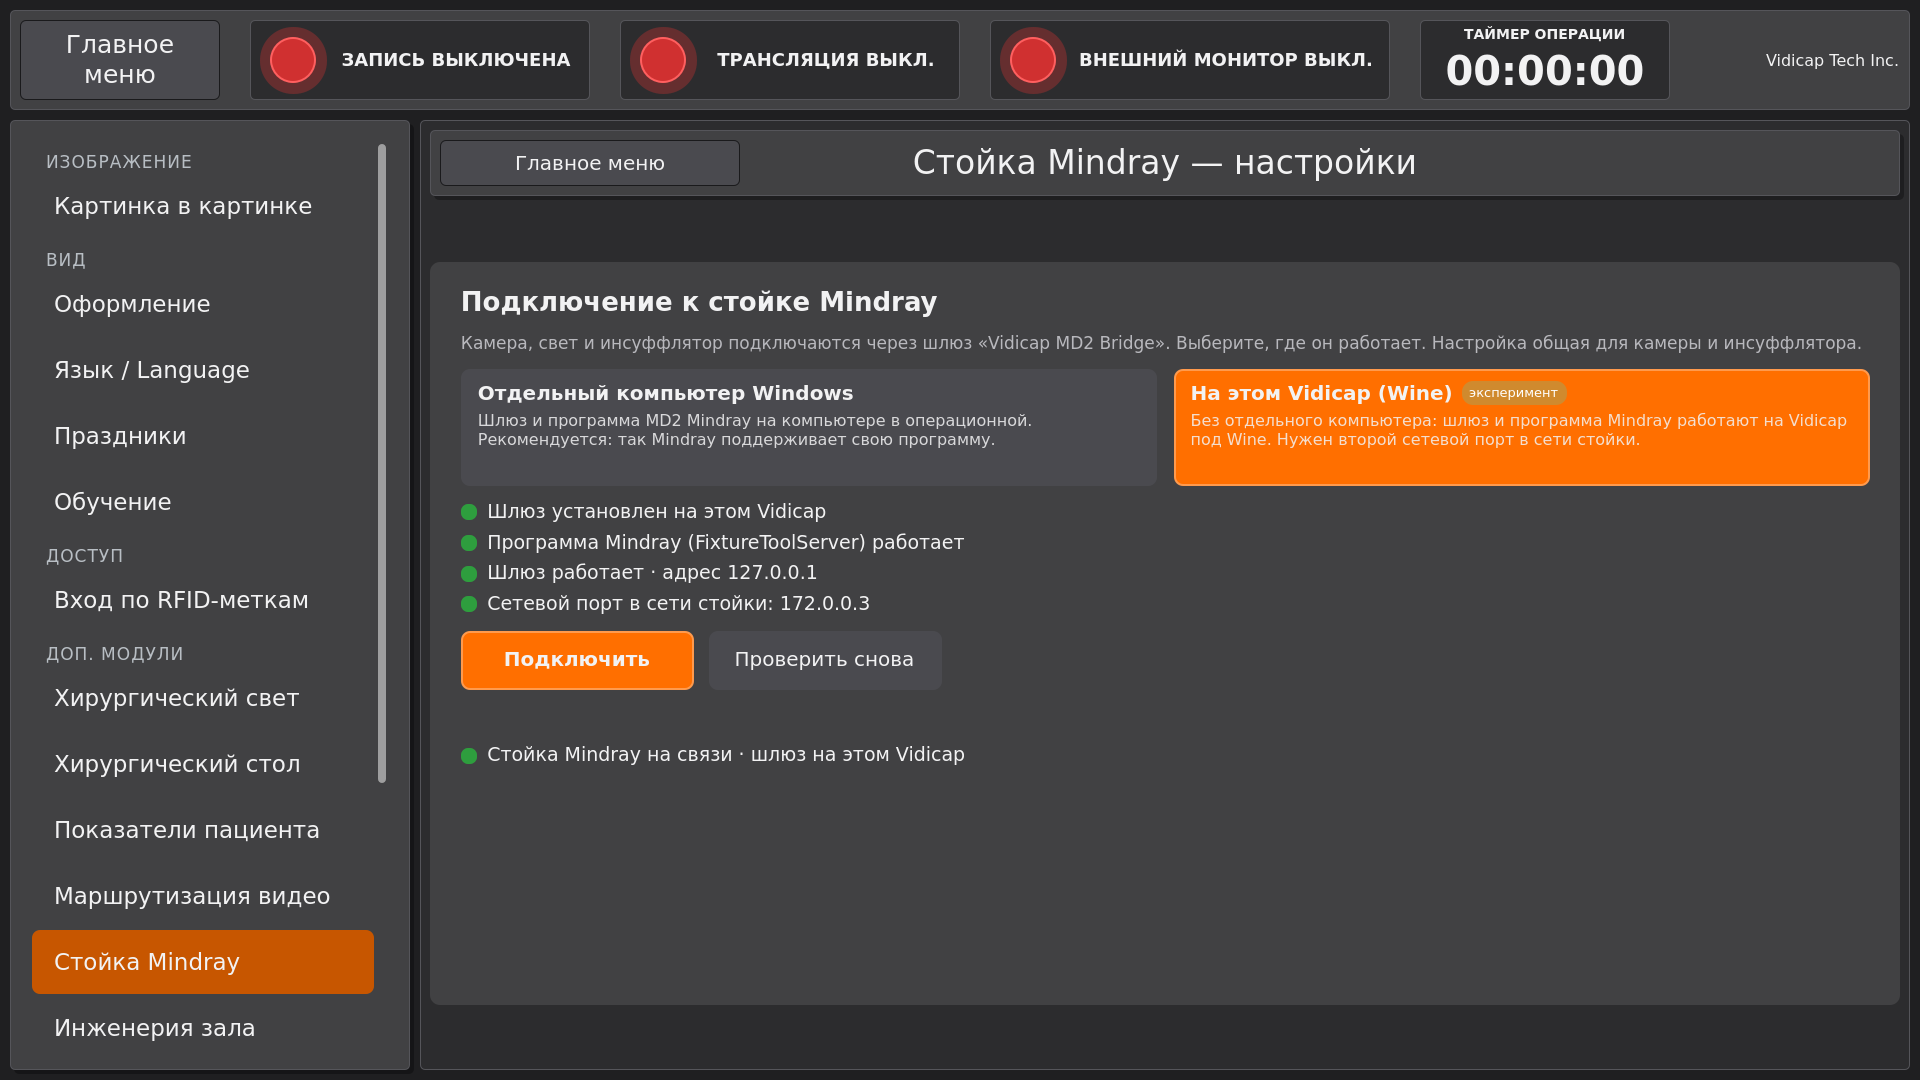This screenshot has width=1920, height=1080.
Task: Toggle the "Внешний монитор выкл." button
Action: [x=1190, y=60]
